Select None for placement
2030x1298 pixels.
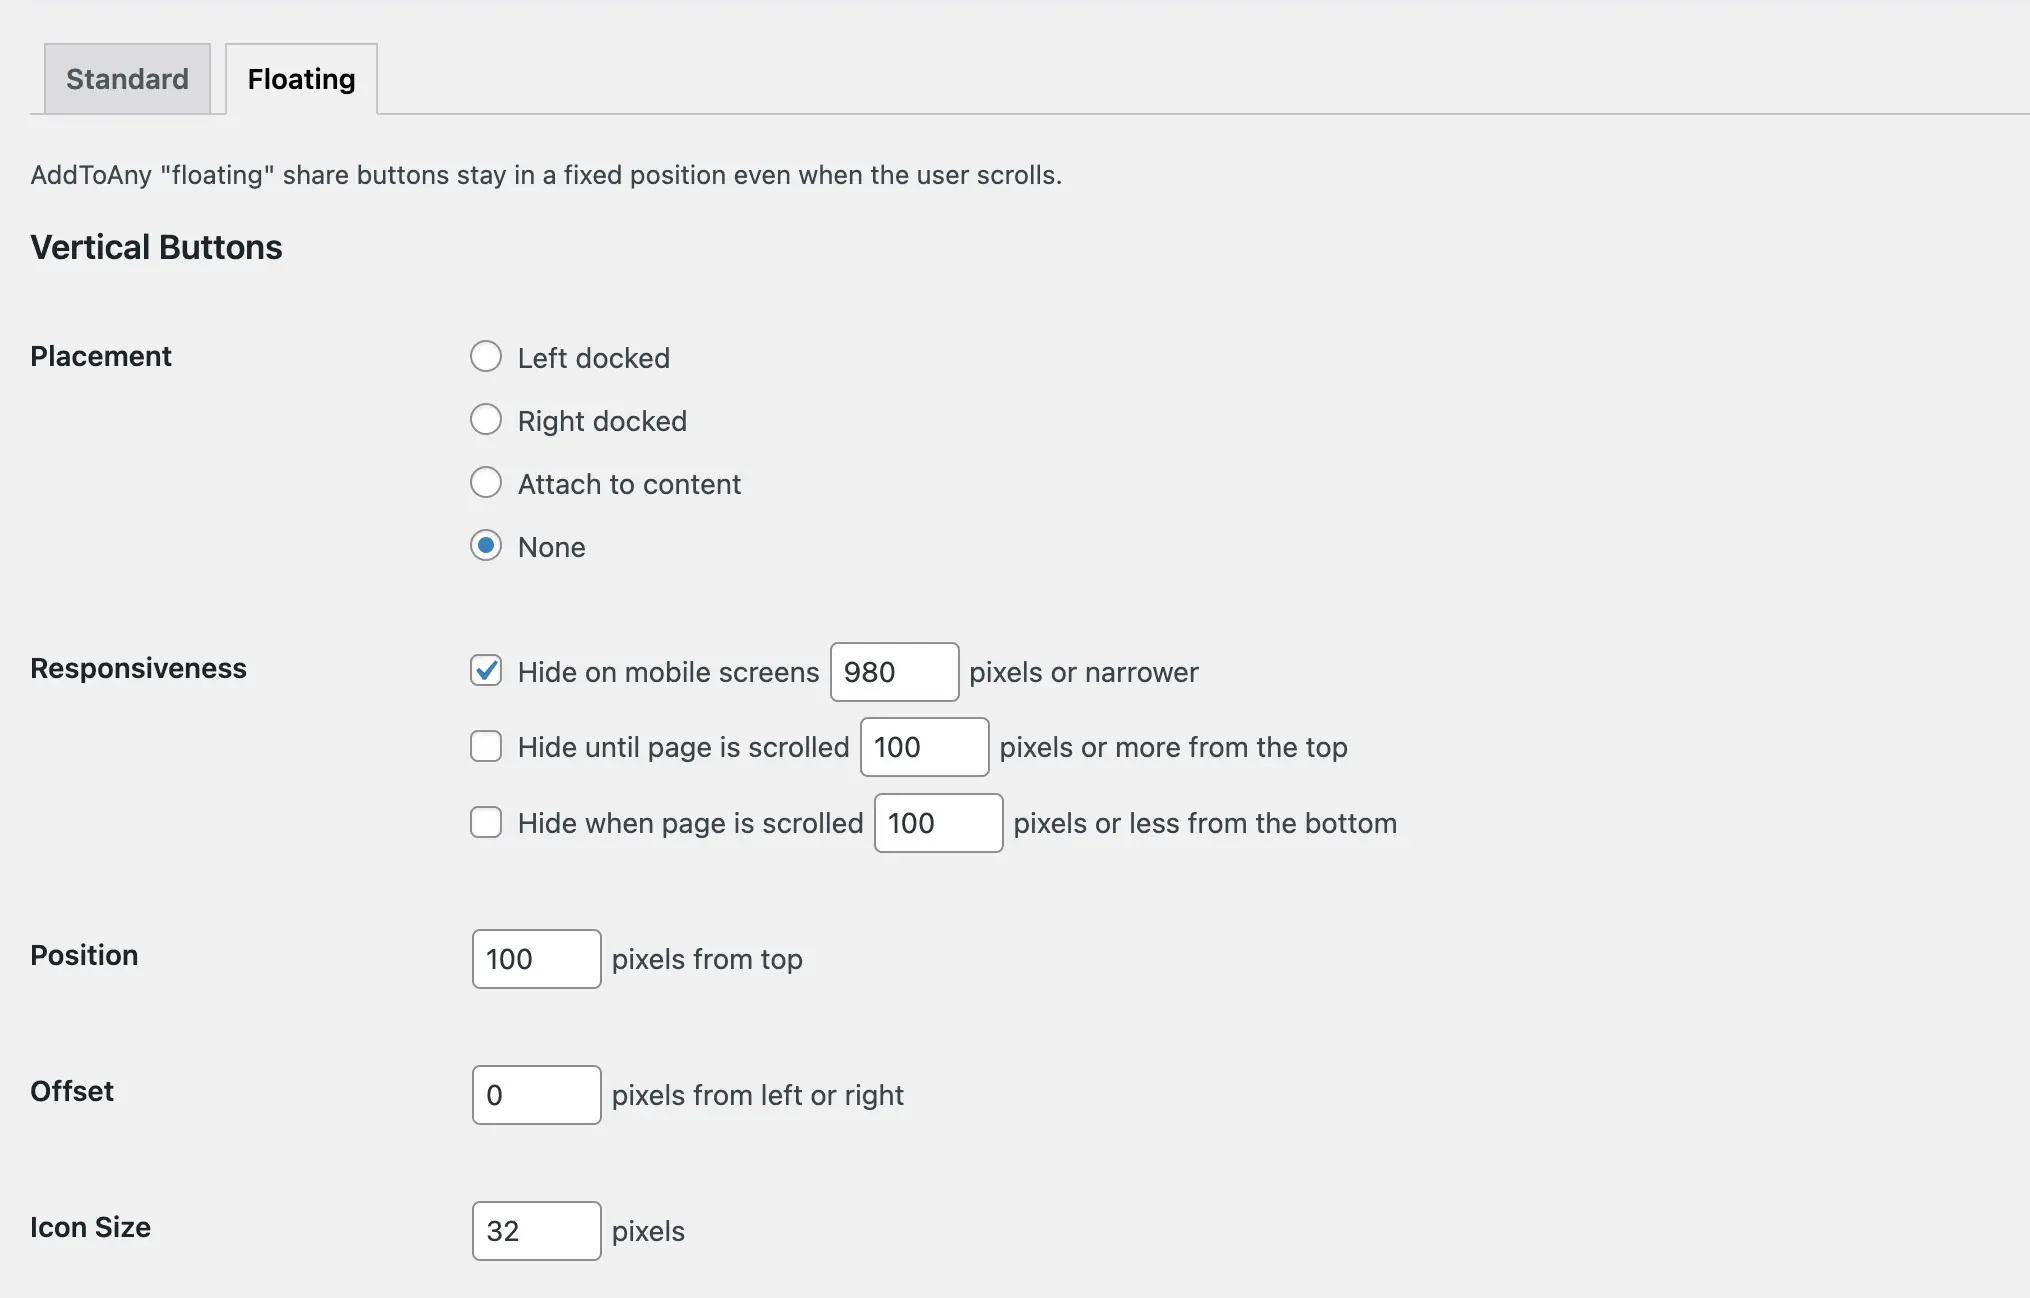point(486,545)
